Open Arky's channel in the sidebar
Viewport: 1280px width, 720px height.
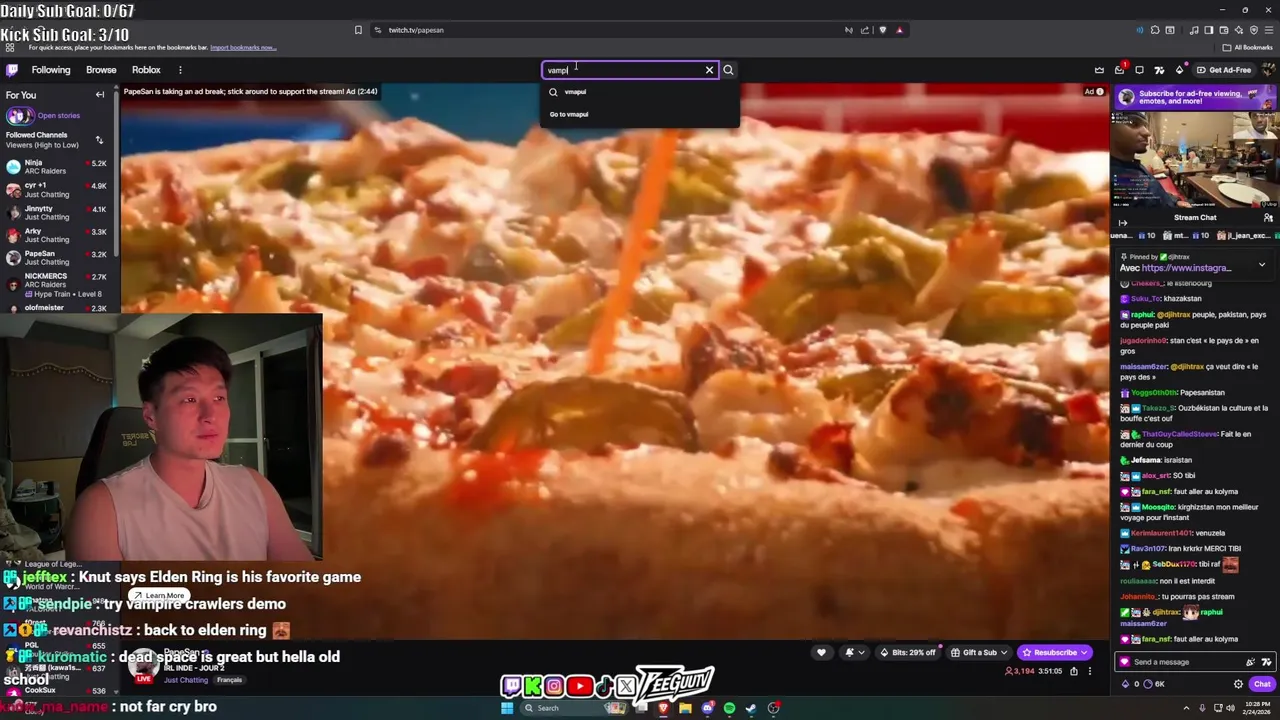coord(58,236)
